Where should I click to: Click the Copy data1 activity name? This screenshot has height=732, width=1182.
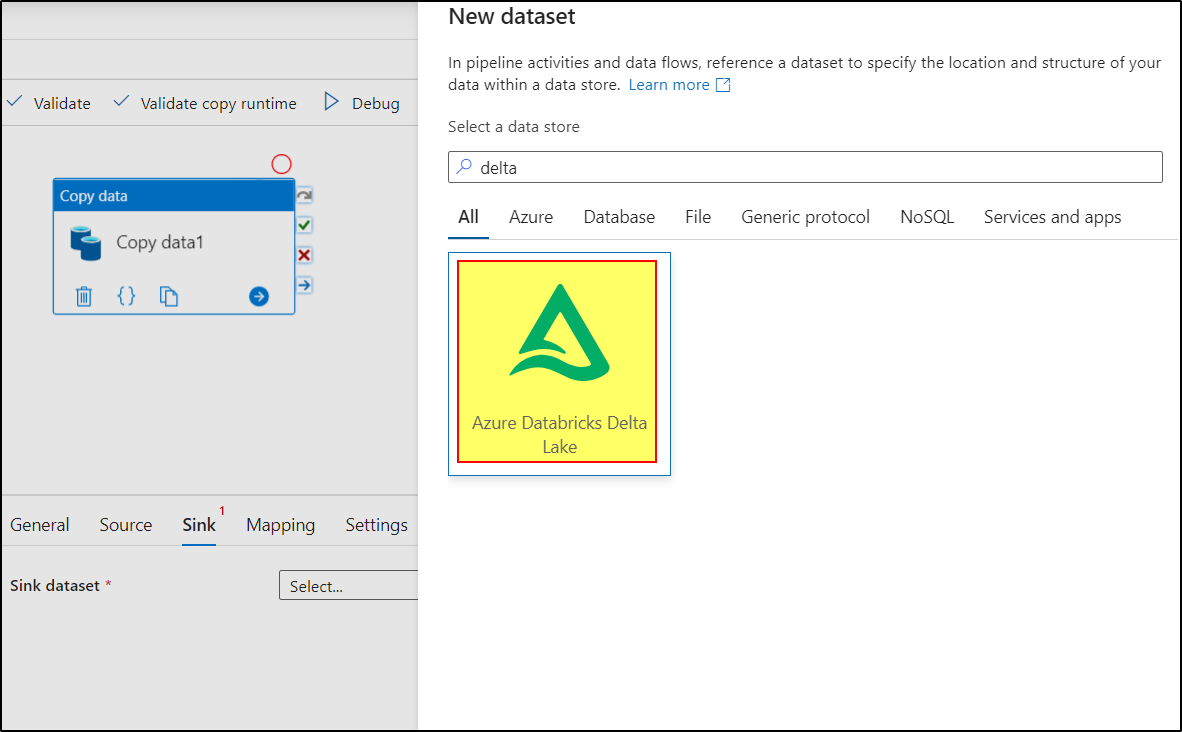point(160,242)
